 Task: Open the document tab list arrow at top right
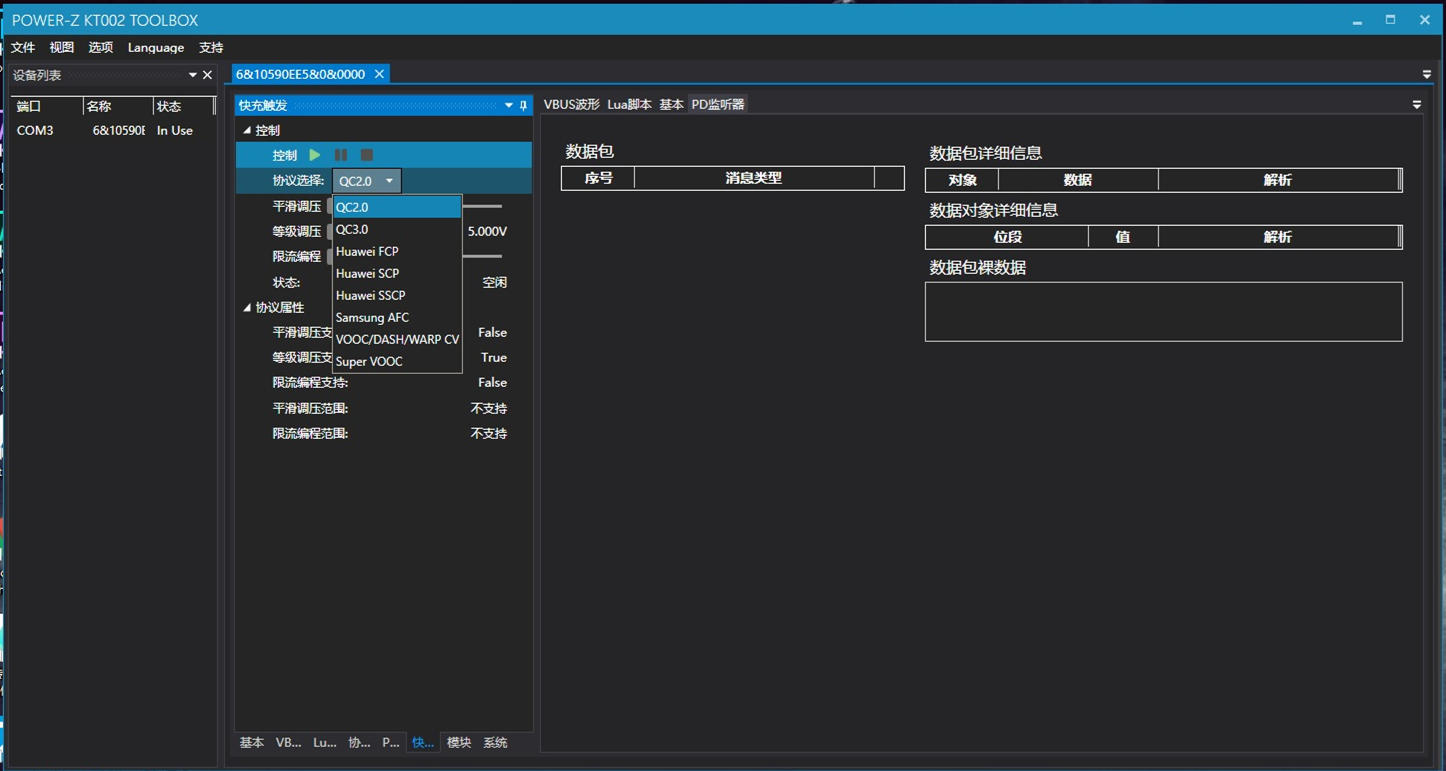(1427, 74)
